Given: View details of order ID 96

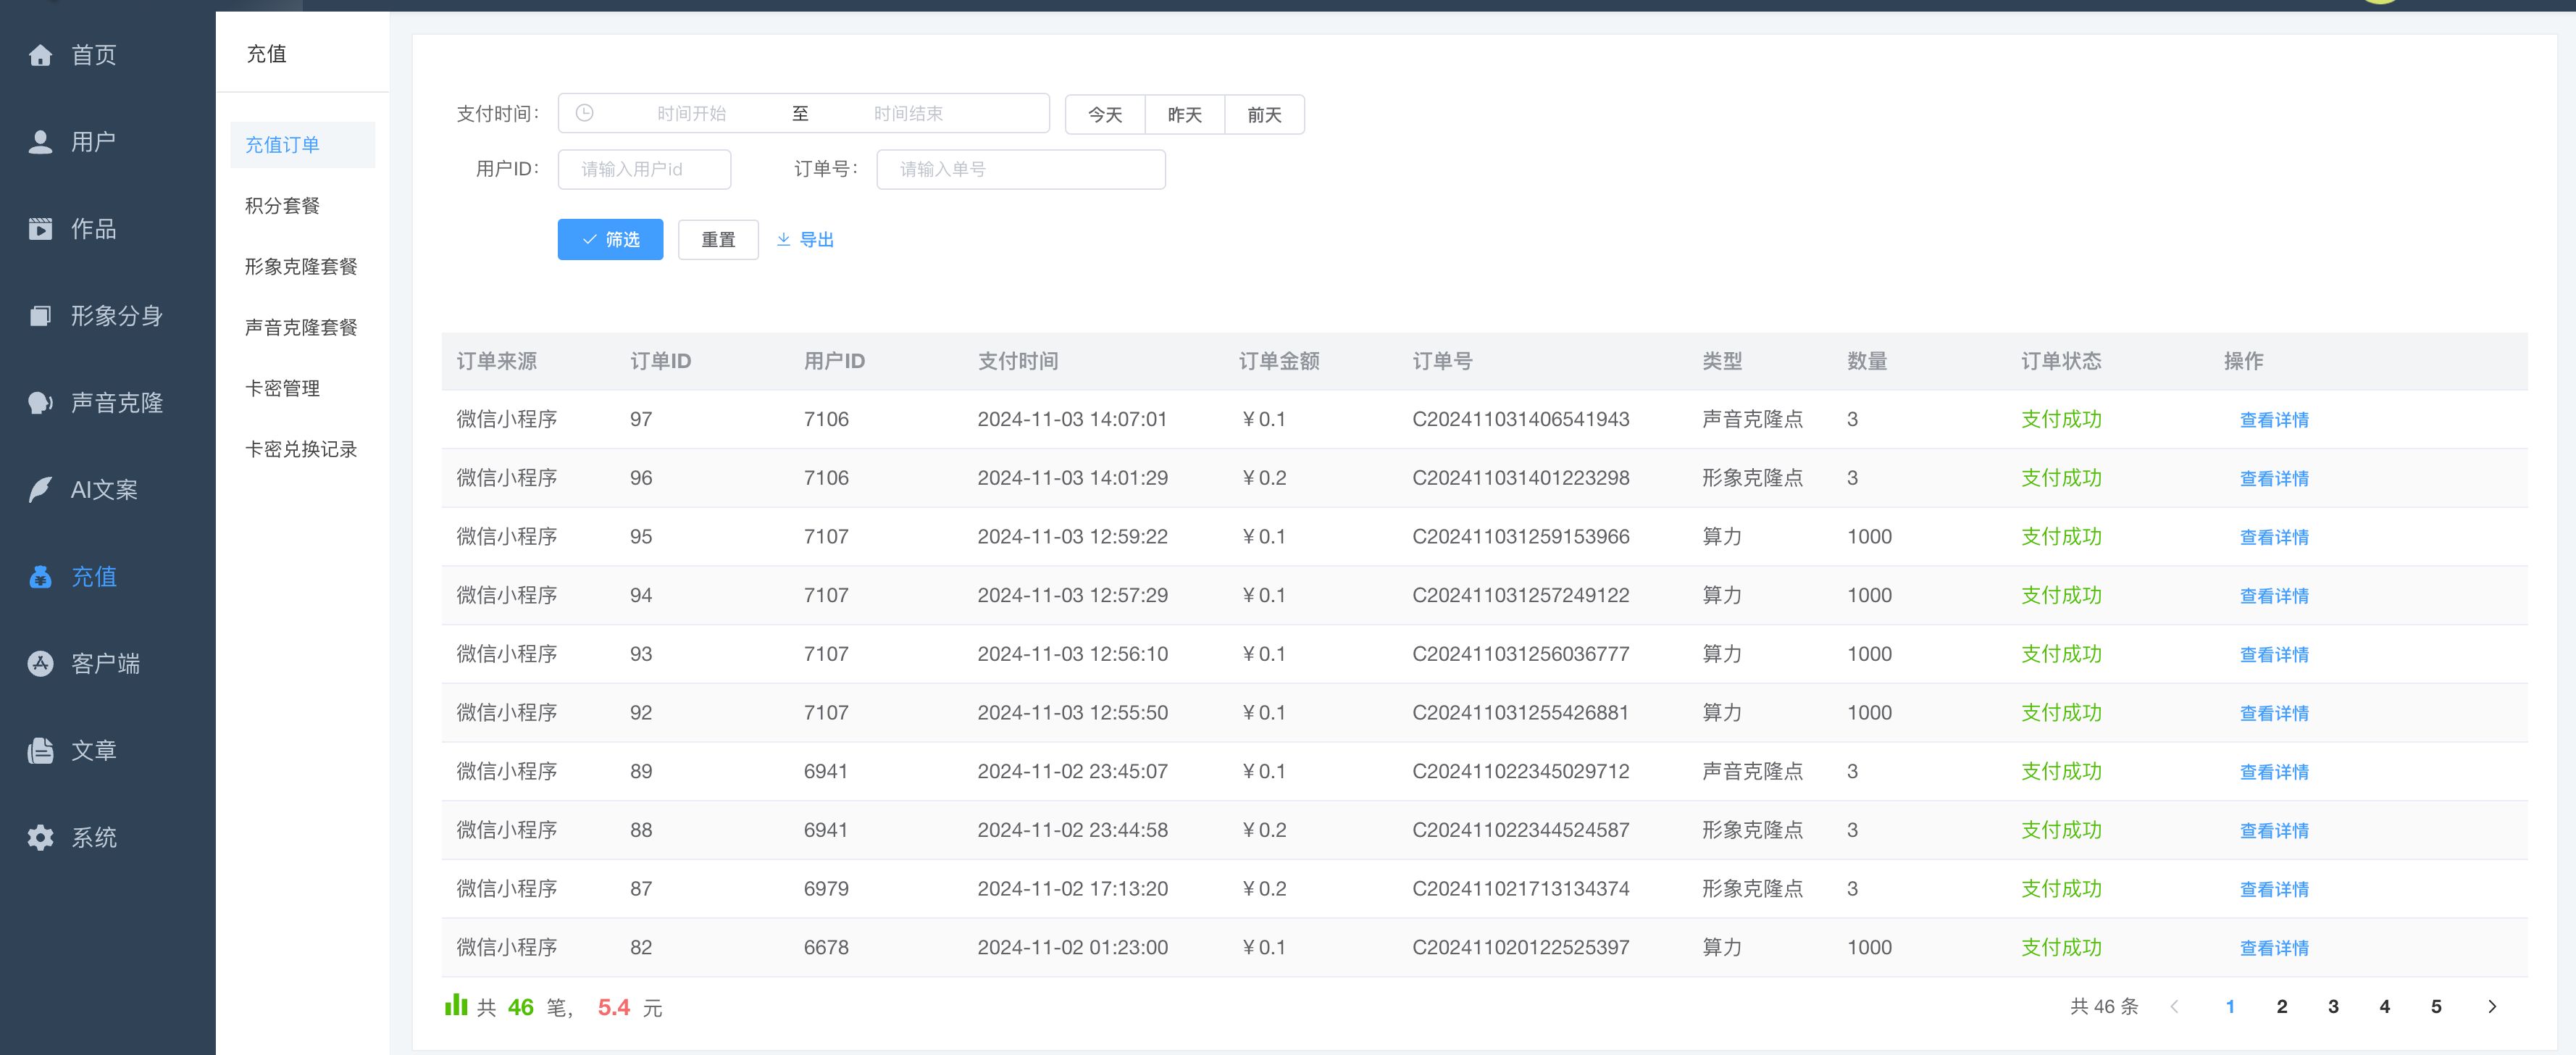Looking at the screenshot, I should click(x=2274, y=479).
